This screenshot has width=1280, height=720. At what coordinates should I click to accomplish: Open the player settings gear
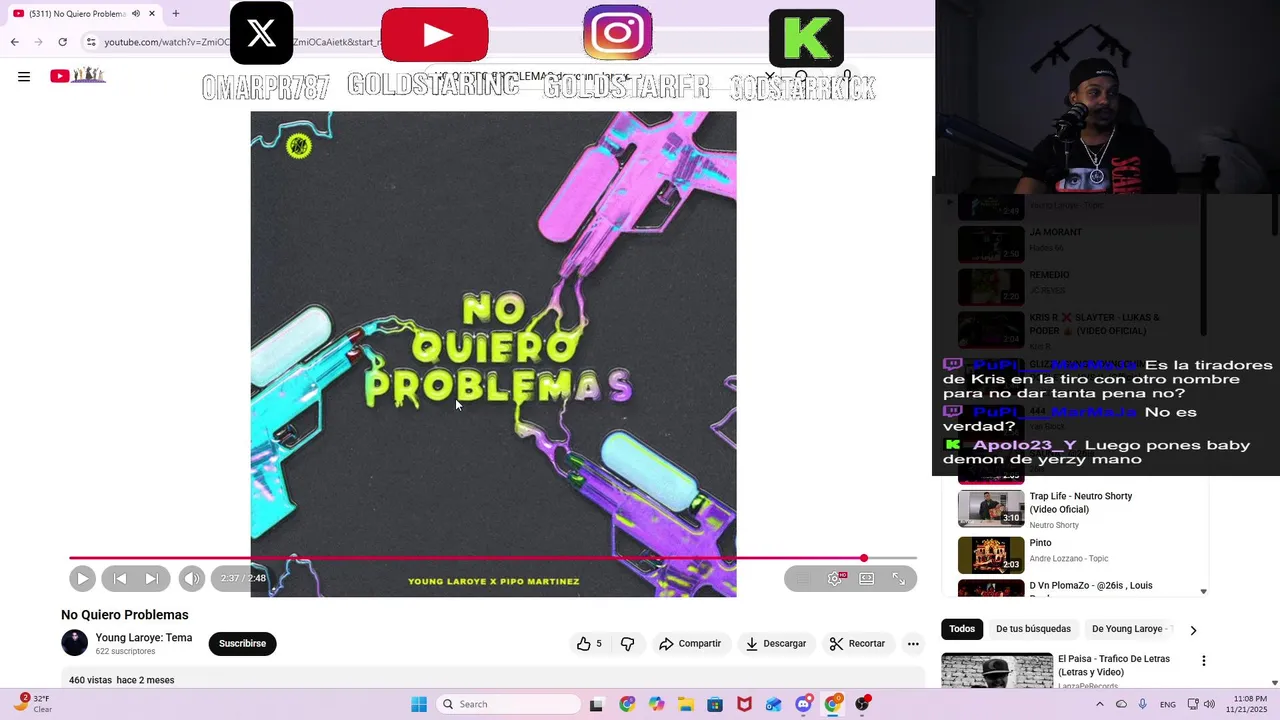click(835, 578)
